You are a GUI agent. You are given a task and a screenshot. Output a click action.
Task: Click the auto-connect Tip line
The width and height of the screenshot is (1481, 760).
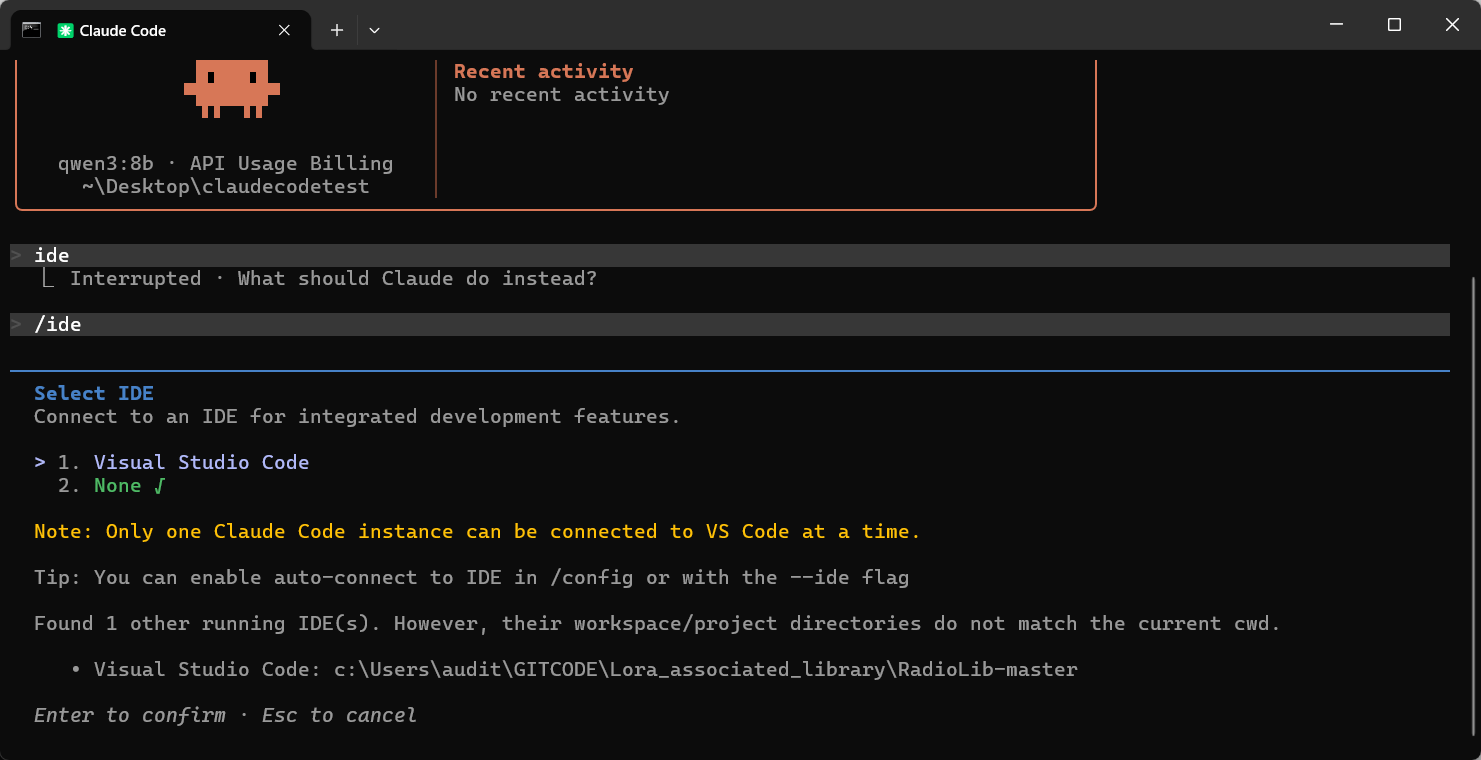(x=471, y=577)
